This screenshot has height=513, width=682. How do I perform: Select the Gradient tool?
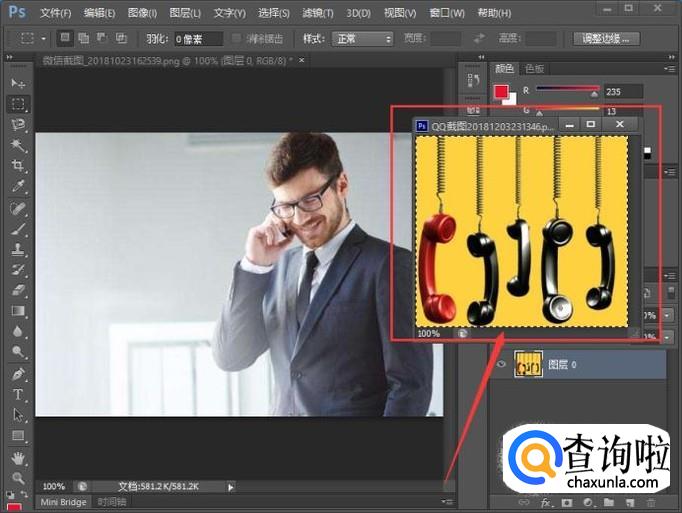point(18,311)
